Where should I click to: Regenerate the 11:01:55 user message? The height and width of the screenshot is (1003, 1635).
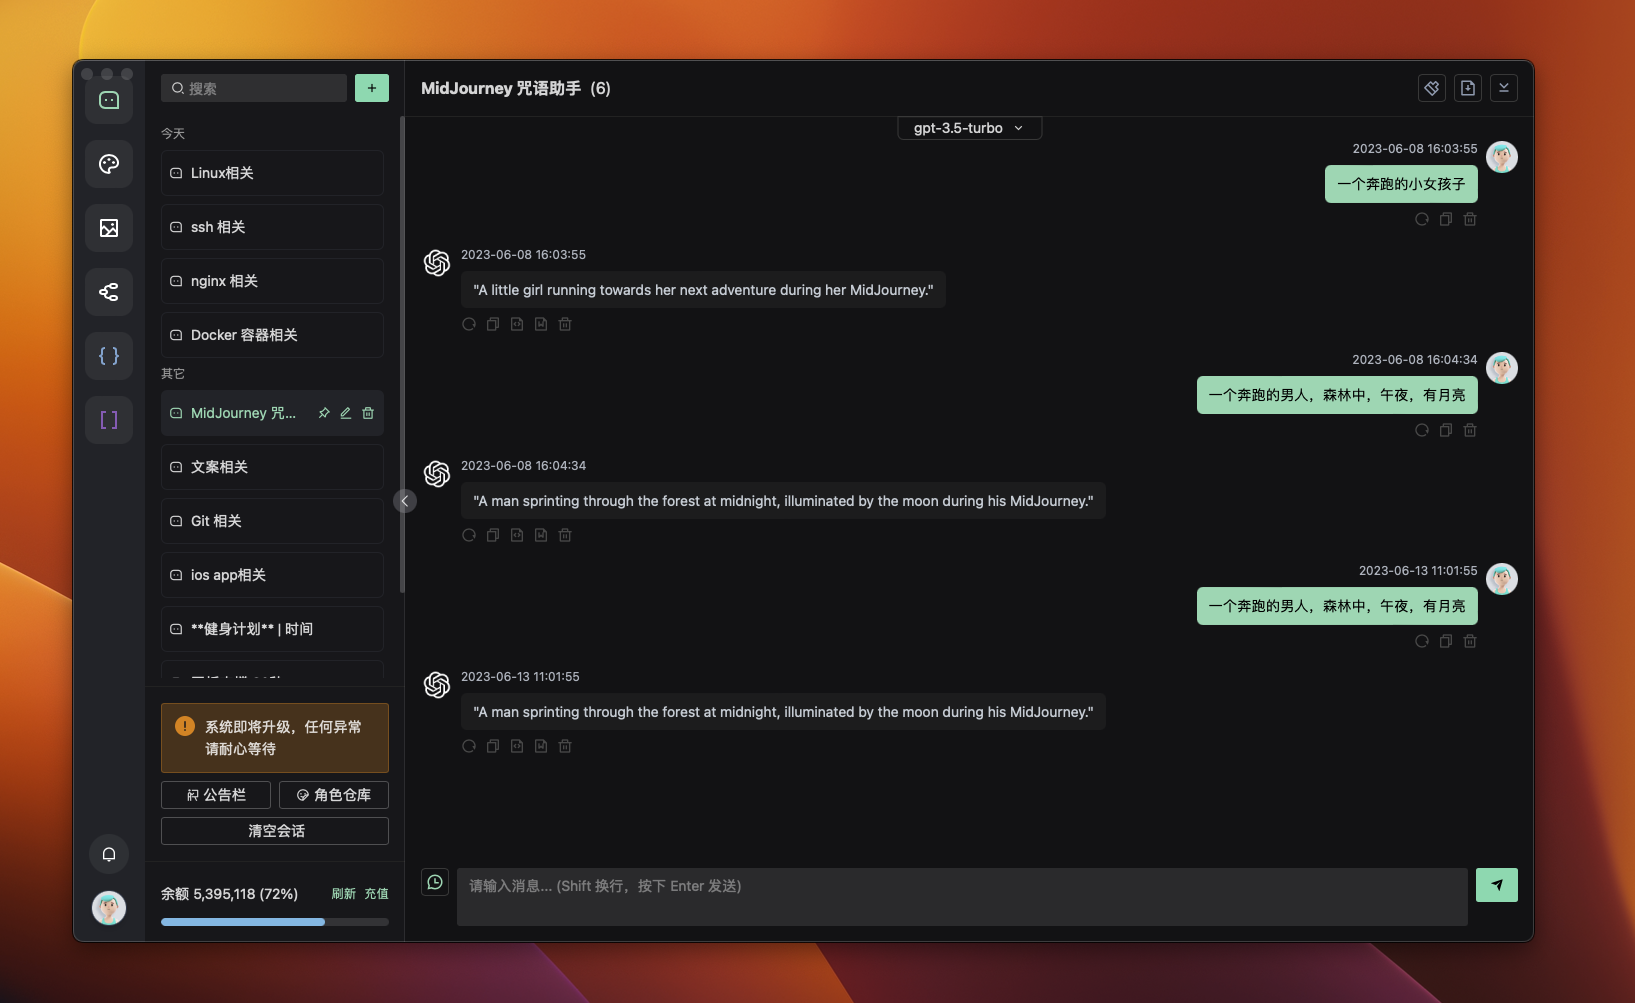pyautogui.click(x=1422, y=641)
